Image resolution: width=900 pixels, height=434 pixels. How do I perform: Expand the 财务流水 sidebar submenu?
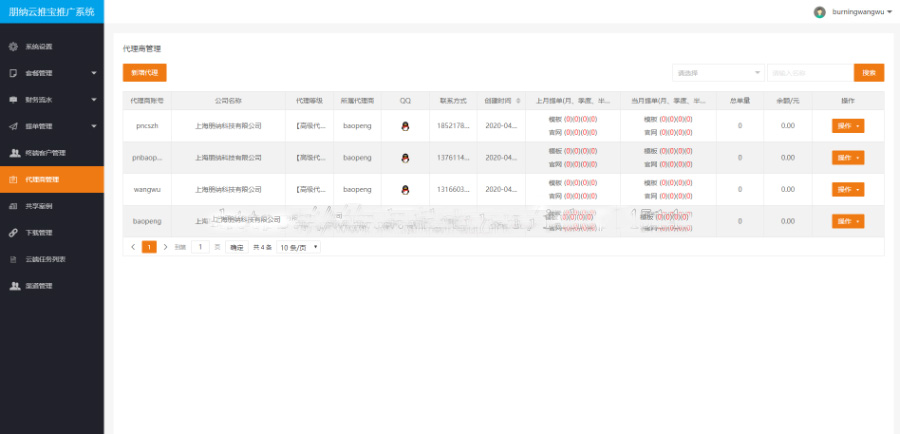(93, 99)
